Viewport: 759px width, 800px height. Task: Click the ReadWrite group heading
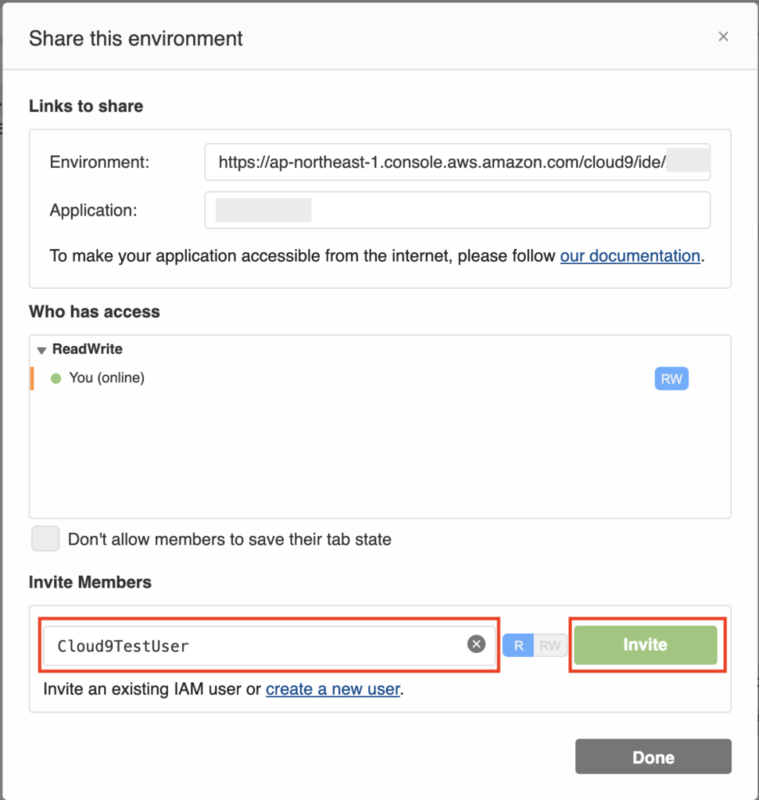click(87, 350)
